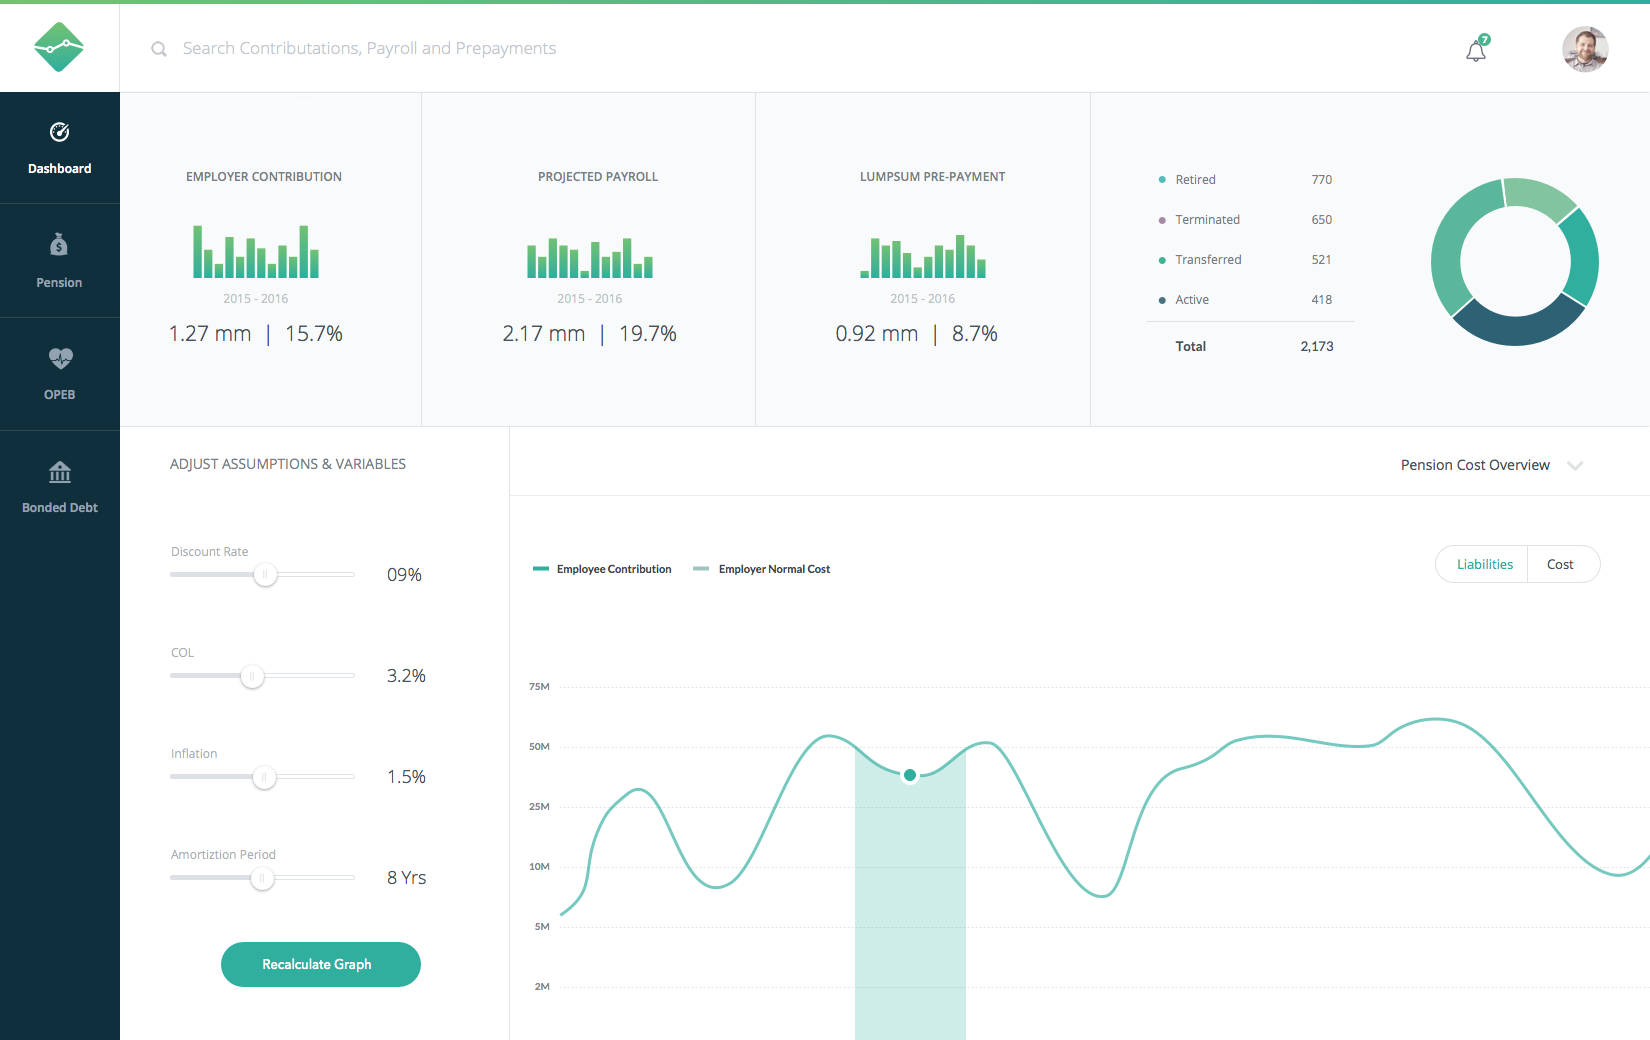Adjust the Discount Rate slider handle
This screenshot has width=1650, height=1040.
pyautogui.click(x=265, y=575)
